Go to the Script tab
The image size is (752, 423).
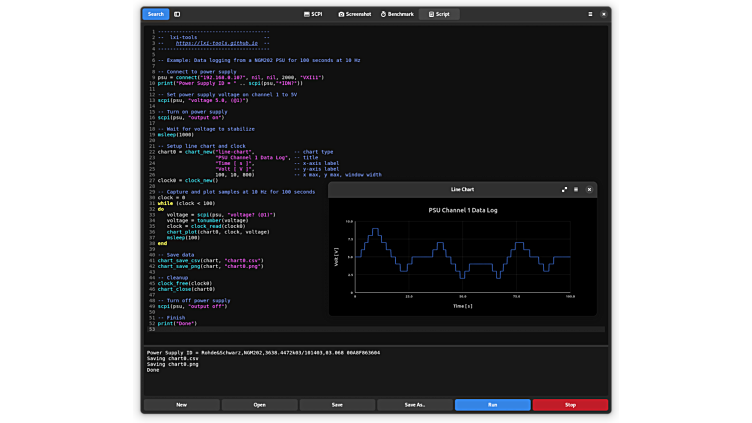[439, 14]
